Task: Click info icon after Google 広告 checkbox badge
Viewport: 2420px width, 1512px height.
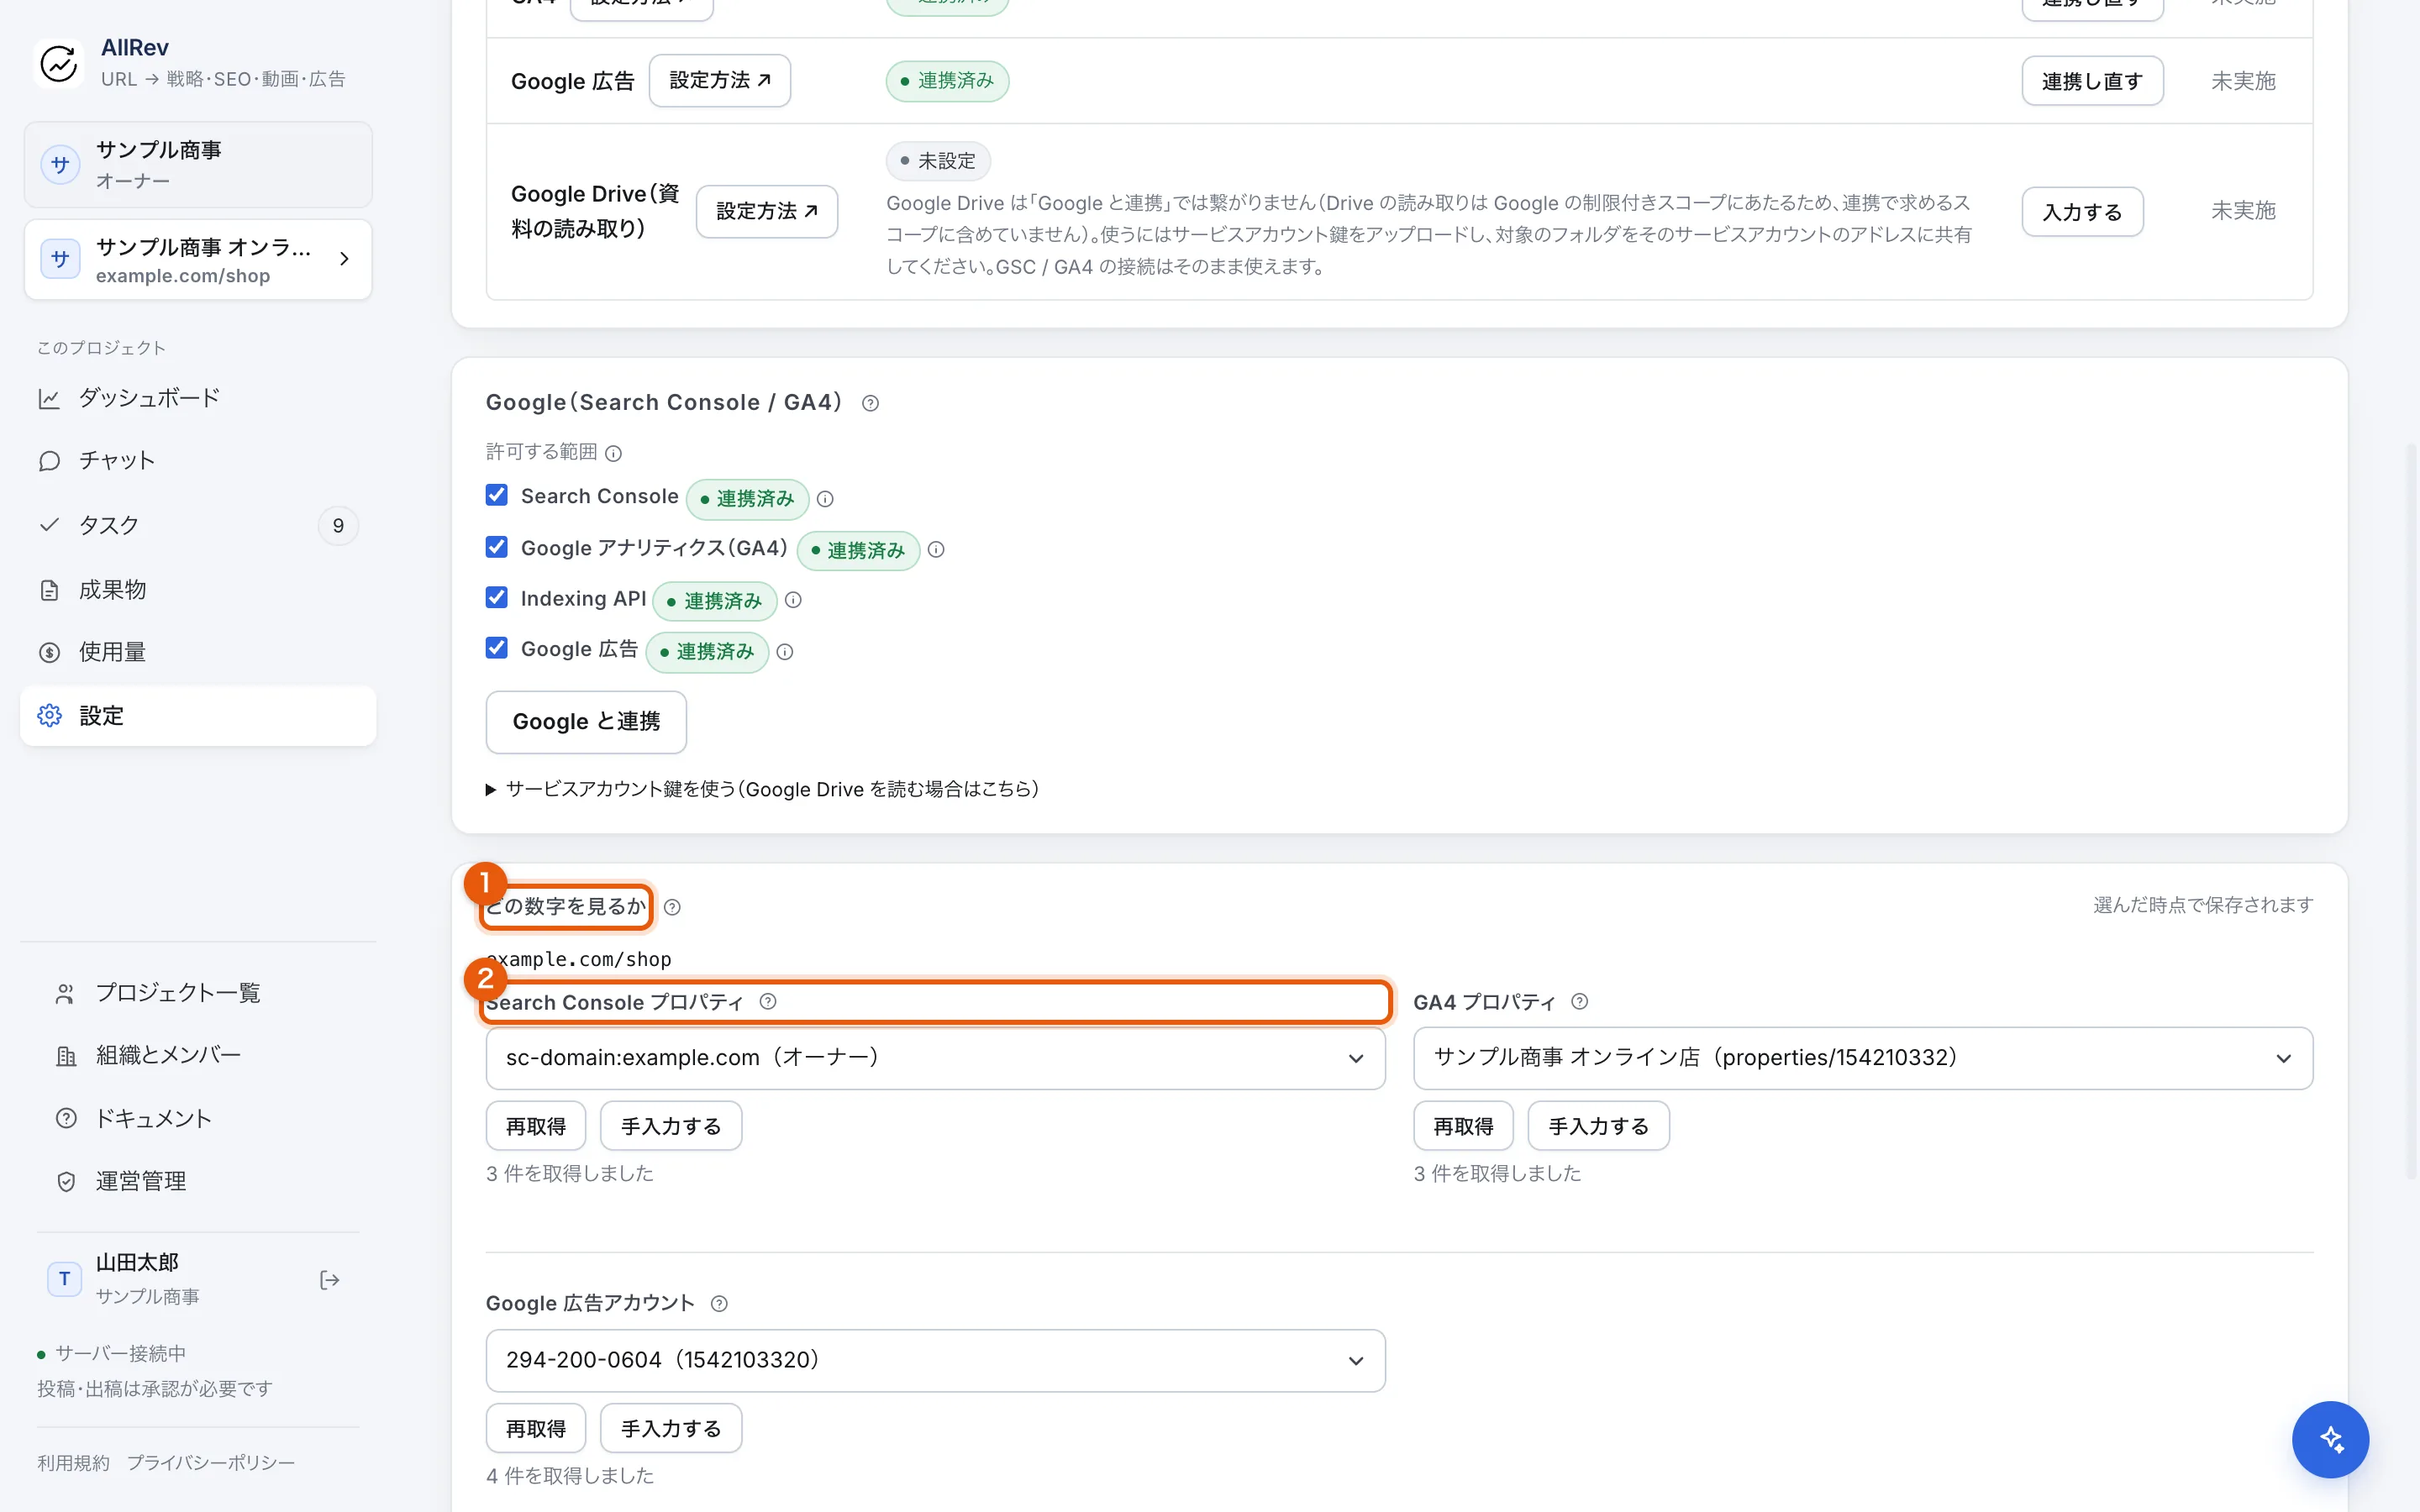Action: coord(785,652)
